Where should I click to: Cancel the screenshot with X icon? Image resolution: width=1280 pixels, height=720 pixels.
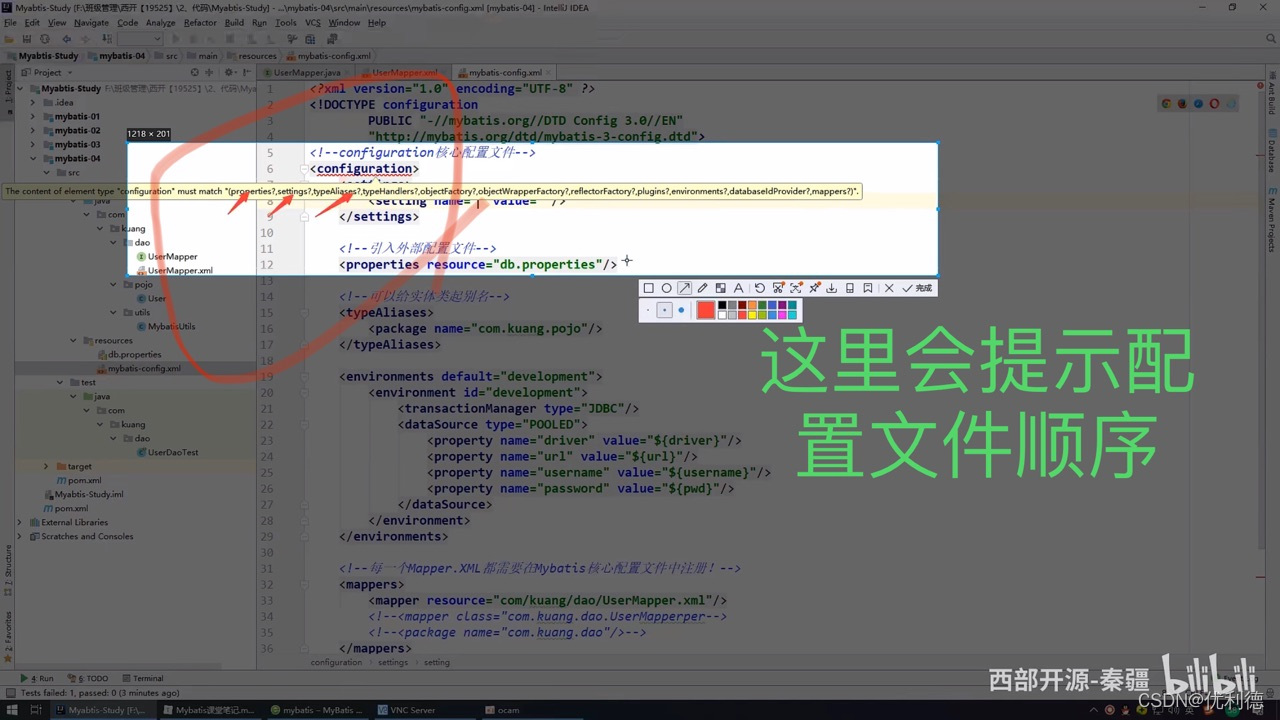click(889, 288)
